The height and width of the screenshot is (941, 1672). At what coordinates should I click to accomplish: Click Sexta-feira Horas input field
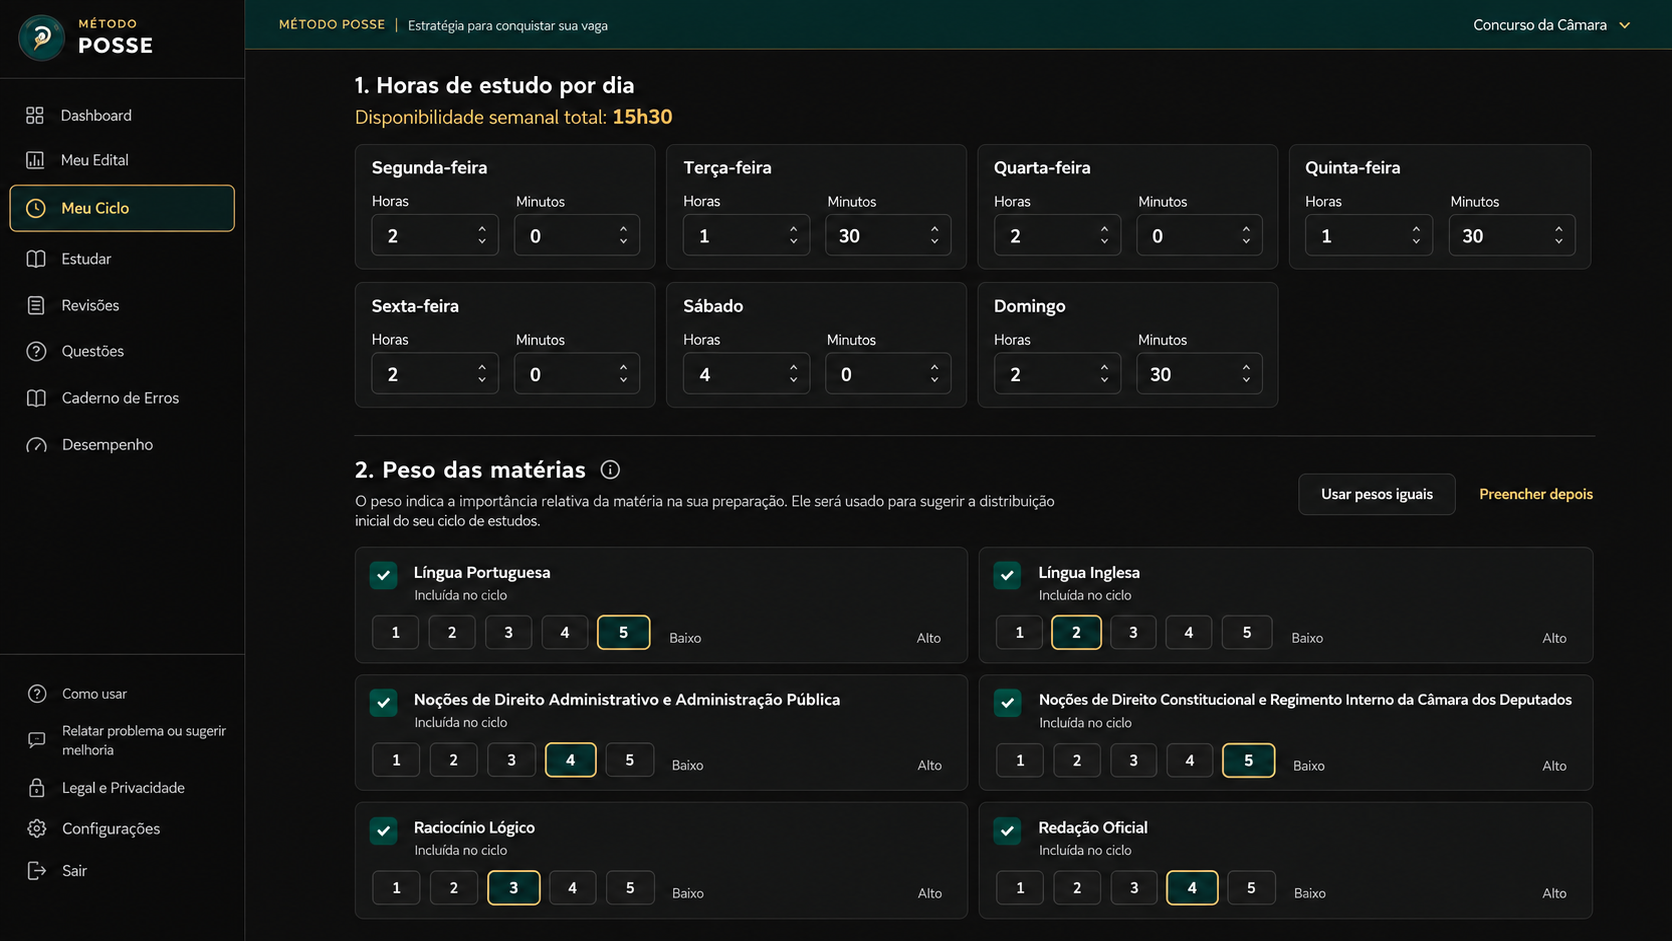tap(435, 373)
